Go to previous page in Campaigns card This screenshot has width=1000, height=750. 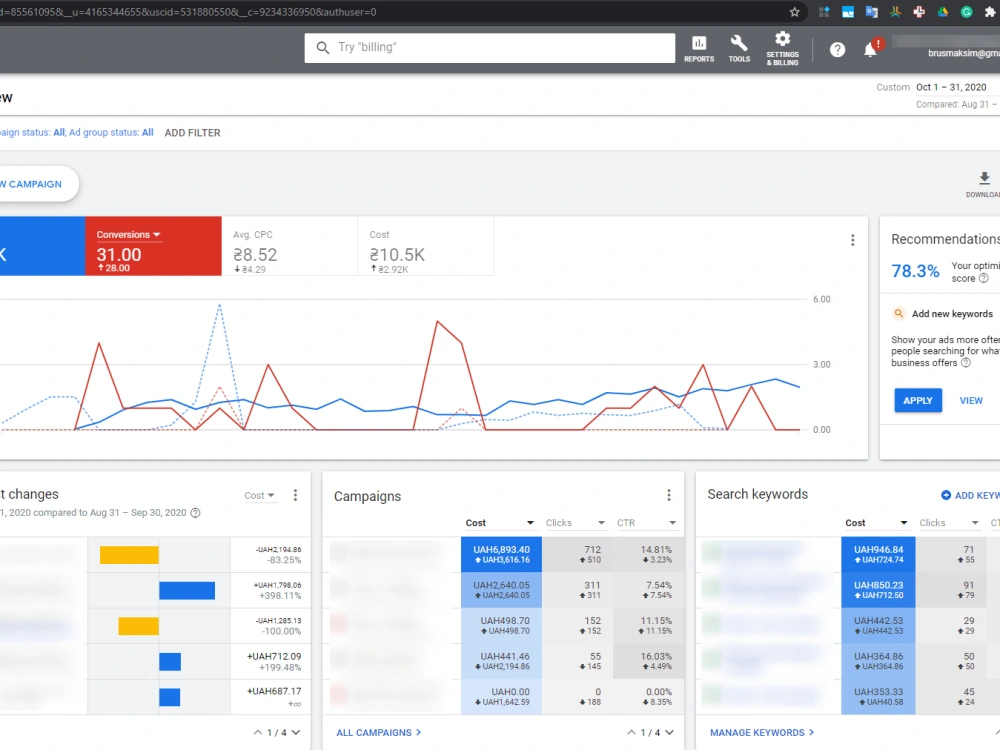pyautogui.click(x=631, y=732)
